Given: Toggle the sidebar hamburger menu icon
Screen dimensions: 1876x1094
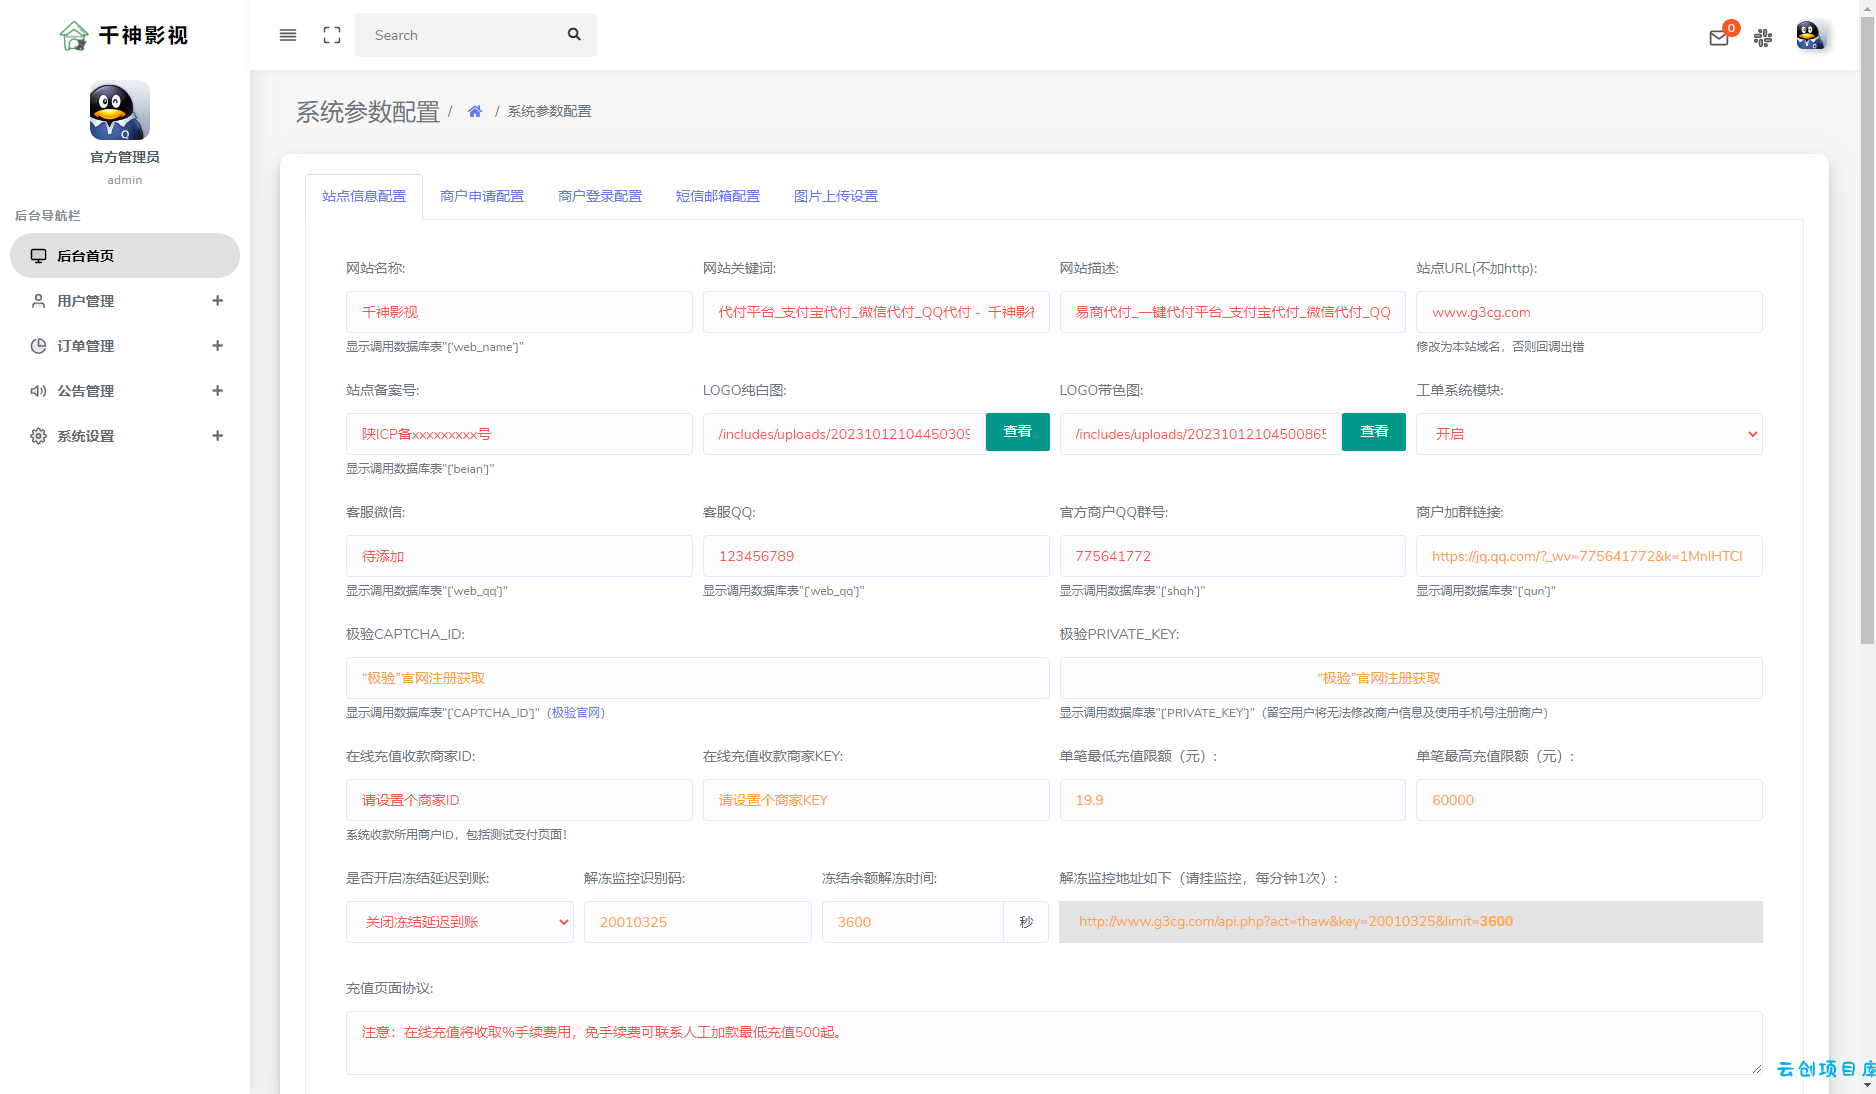Looking at the screenshot, I should [x=288, y=35].
